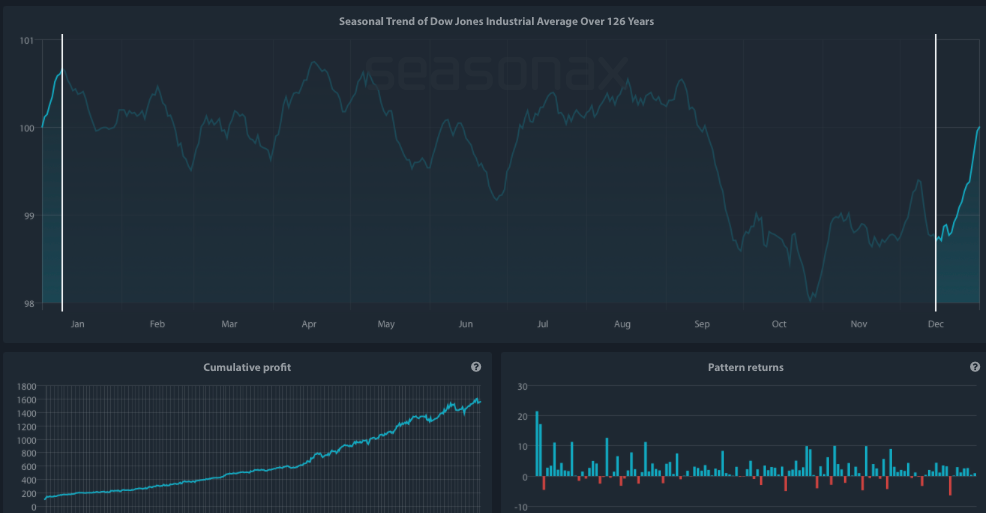986x513 pixels.
Task: Click the 'Aug' month label on the axis
Action: pyautogui.click(x=622, y=324)
